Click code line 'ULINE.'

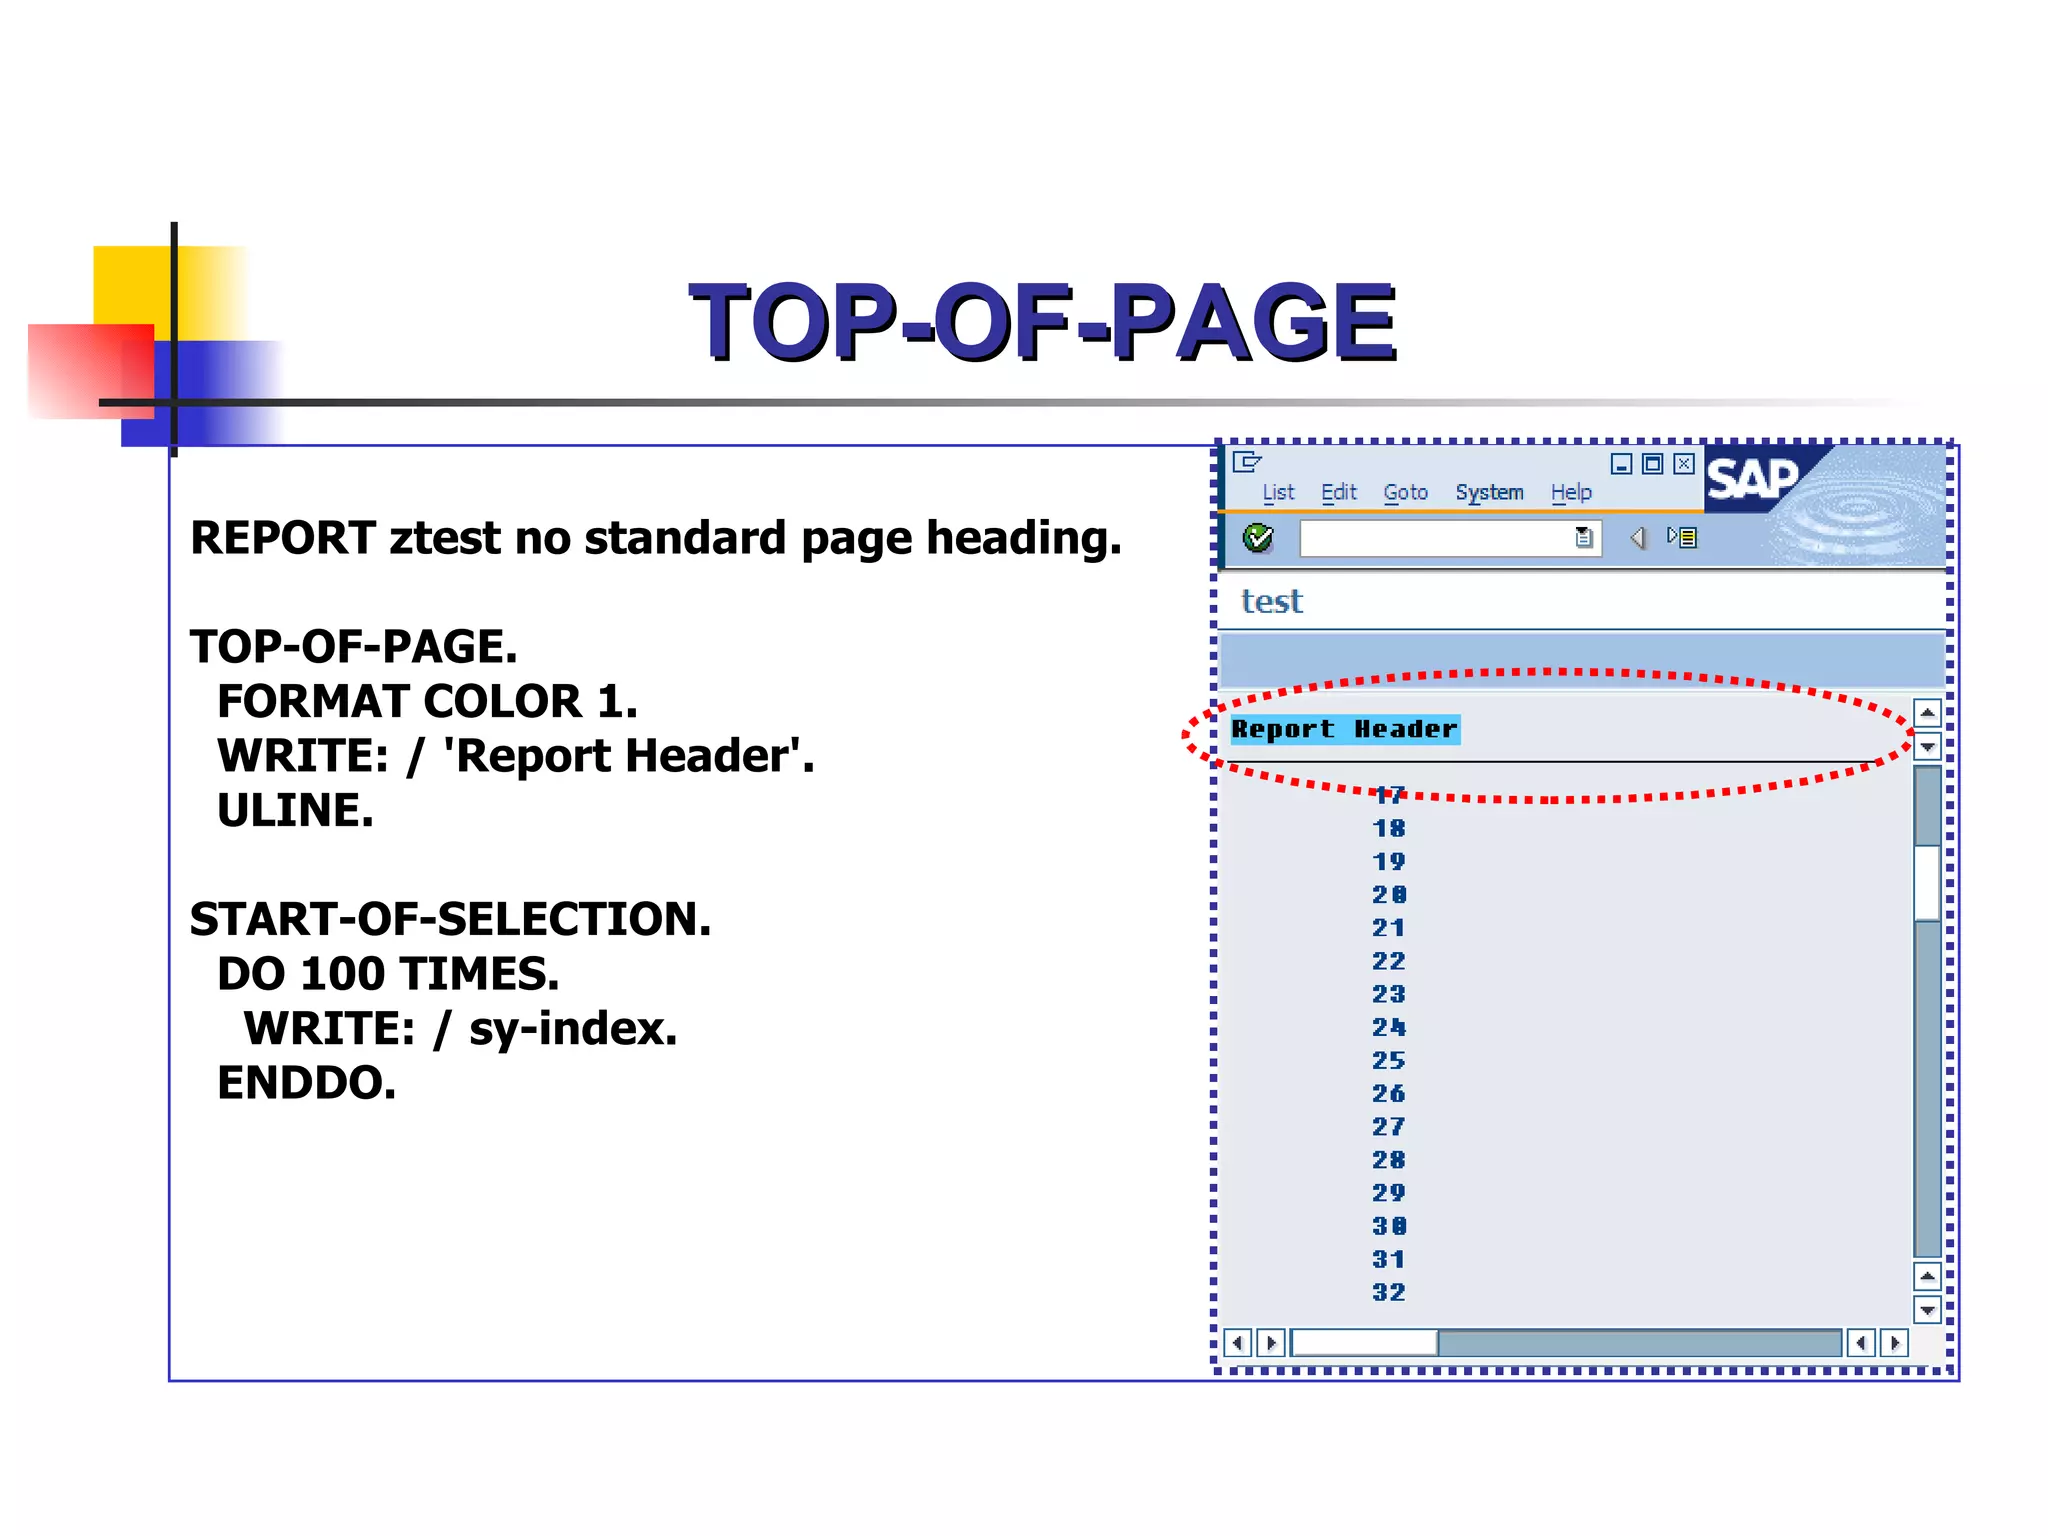pos(296,810)
